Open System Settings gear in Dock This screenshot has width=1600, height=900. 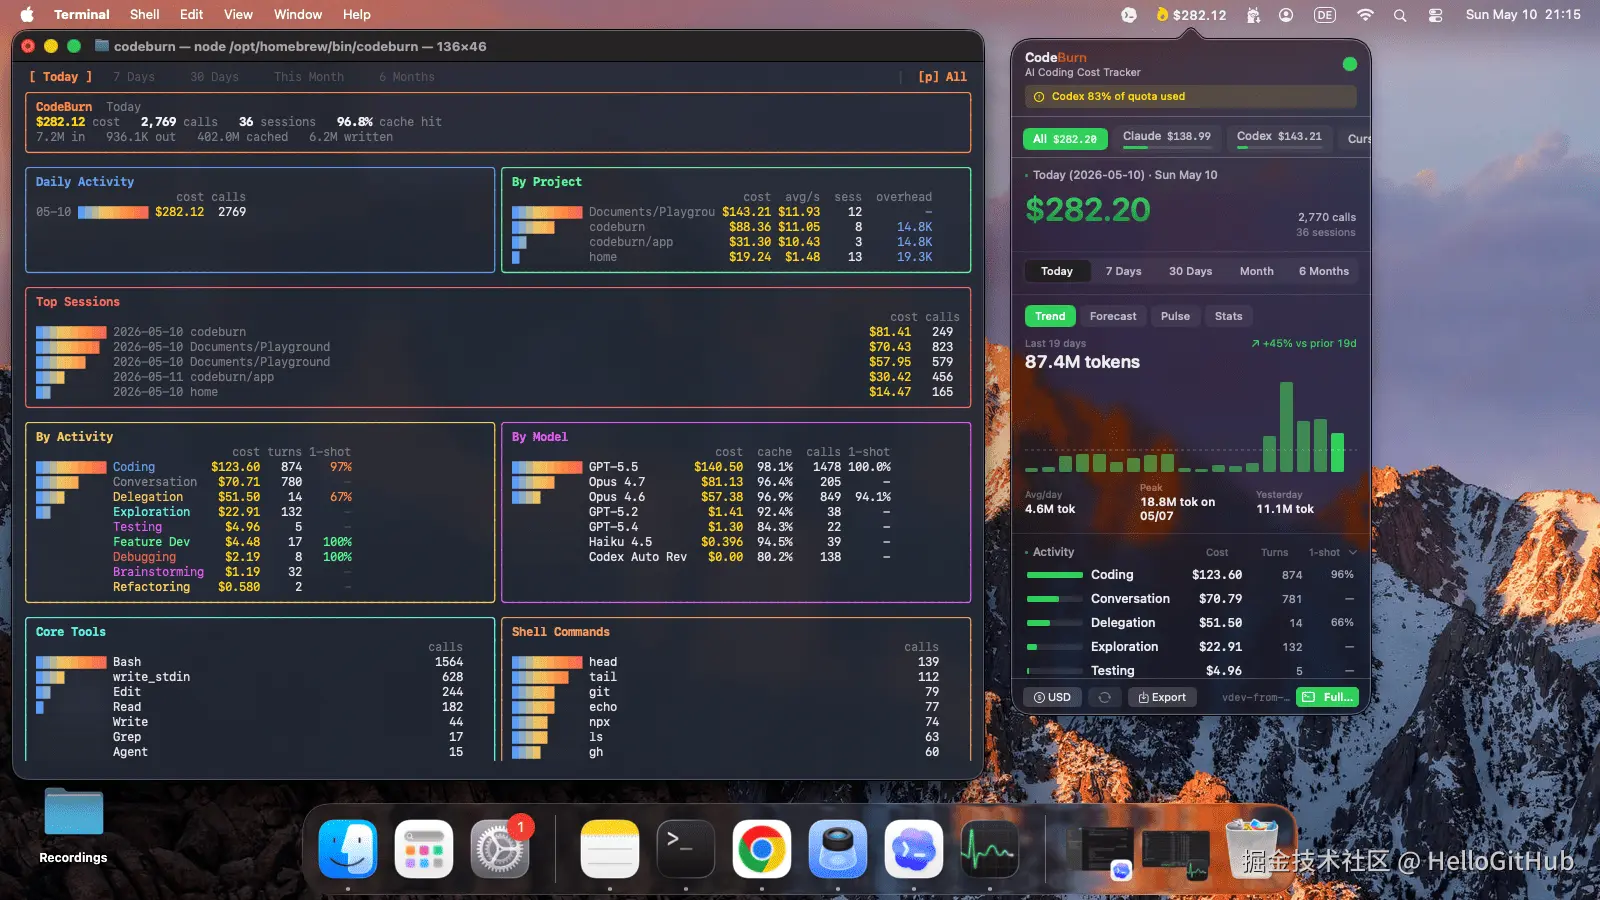coord(500,849)
